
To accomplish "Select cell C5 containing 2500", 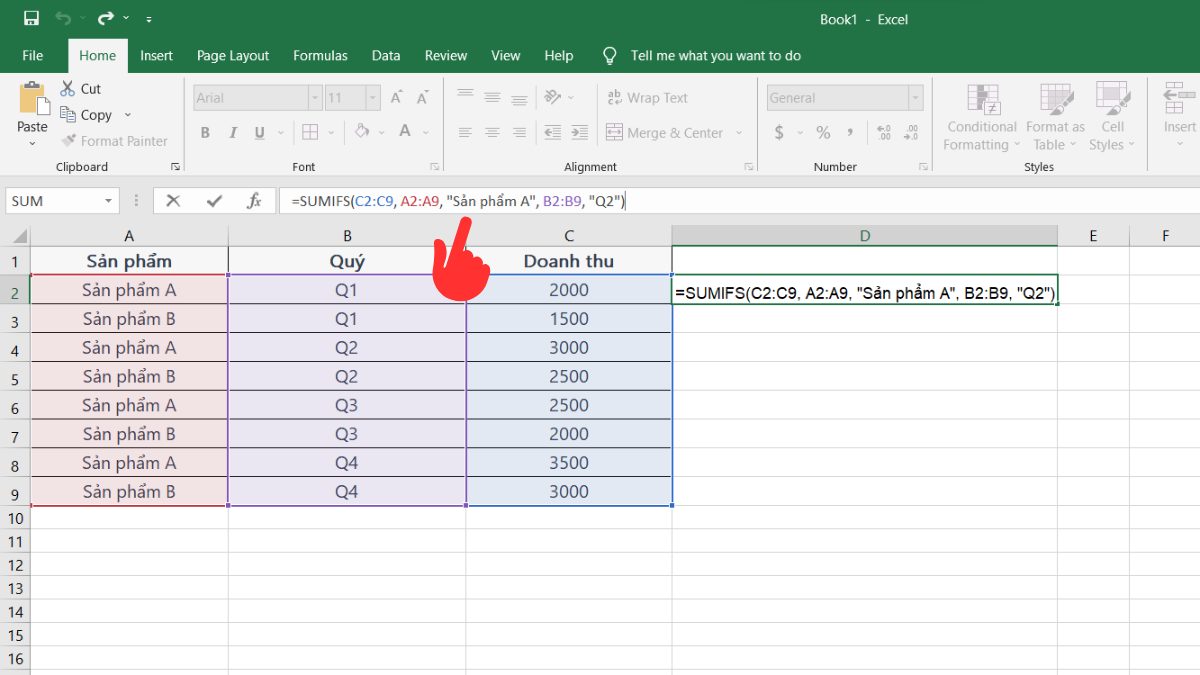I will coord(568,375).
